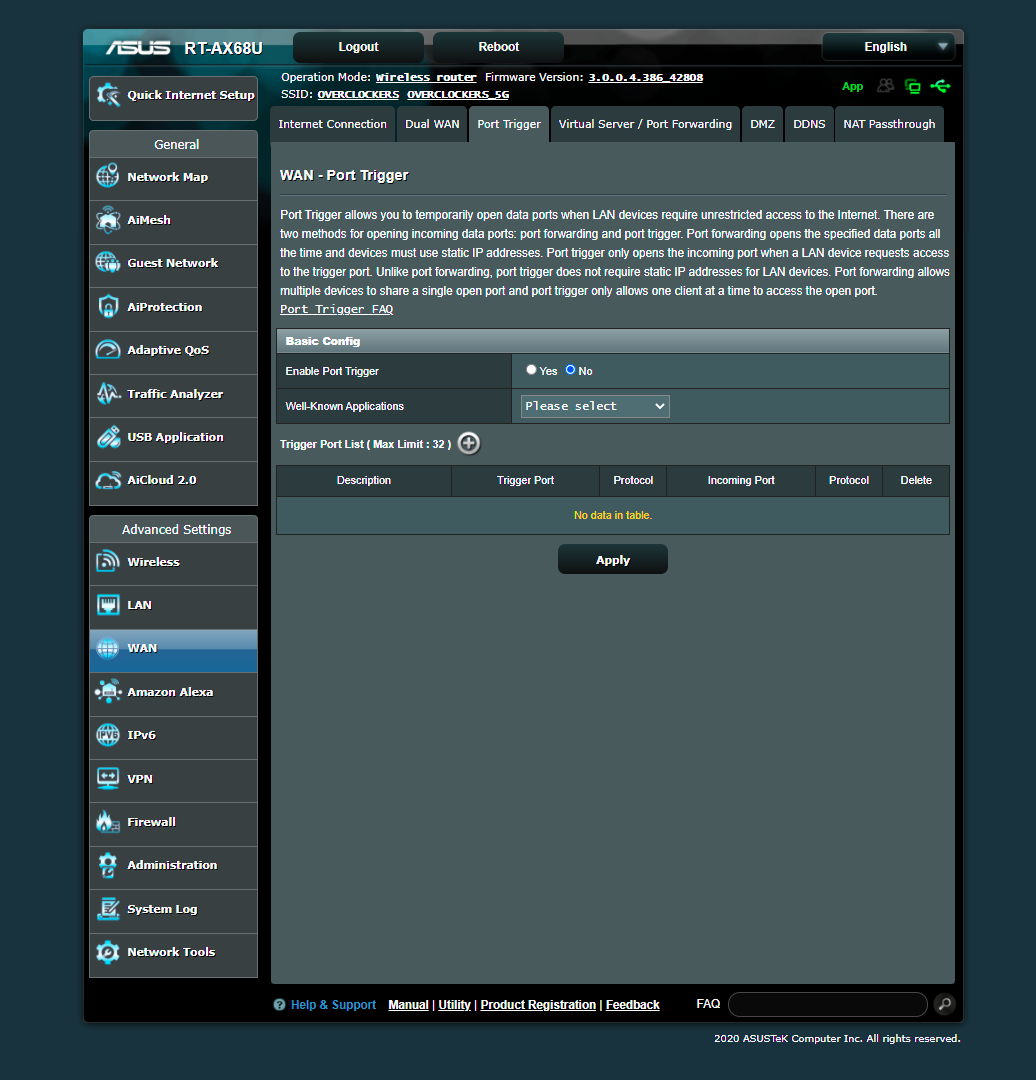Switch to Internet Connection tab

333,124
